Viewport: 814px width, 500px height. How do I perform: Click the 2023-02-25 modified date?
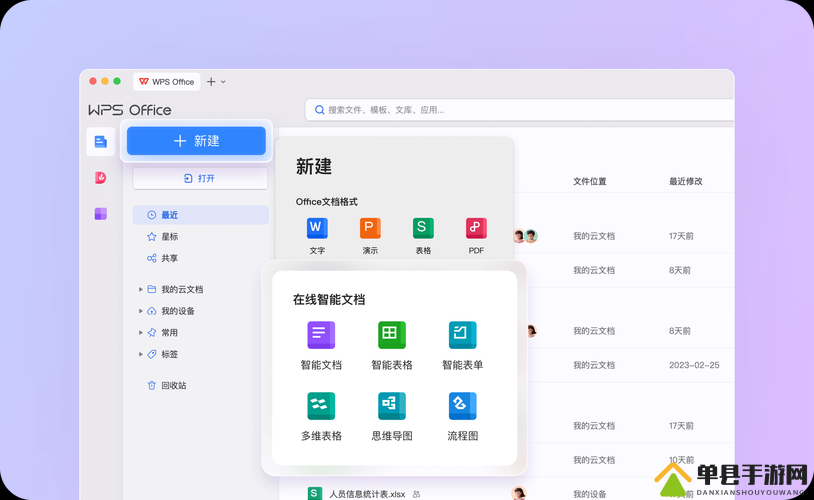(x=694, y=365)
